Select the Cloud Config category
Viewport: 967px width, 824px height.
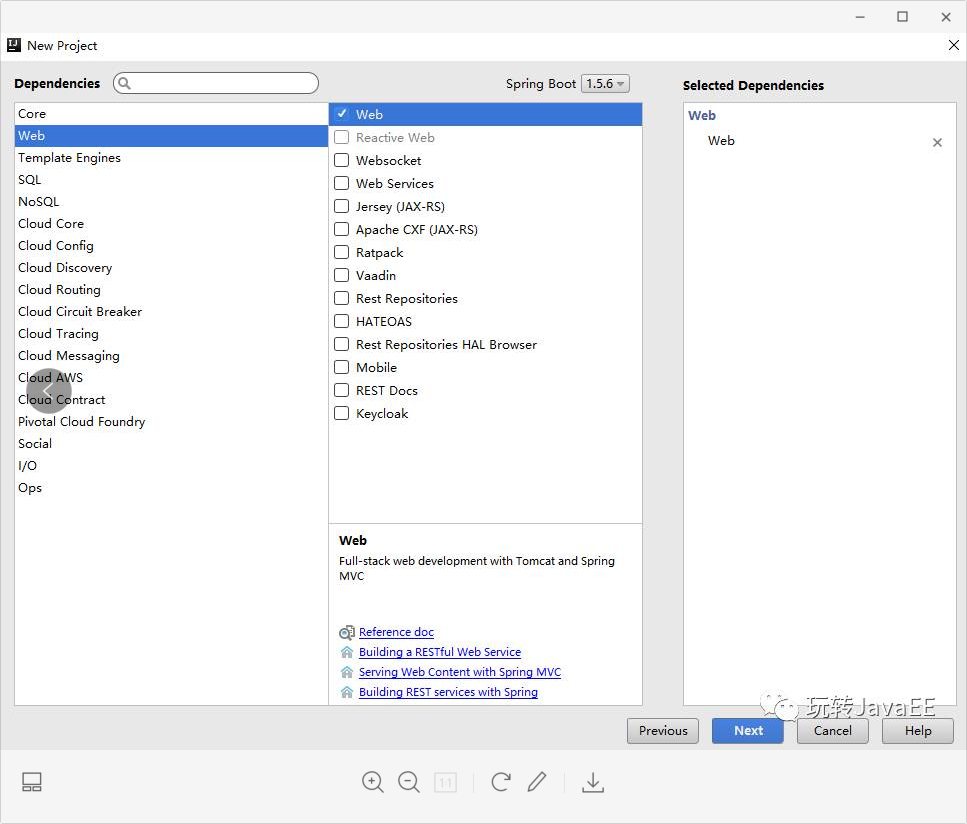tap(171, 245)
